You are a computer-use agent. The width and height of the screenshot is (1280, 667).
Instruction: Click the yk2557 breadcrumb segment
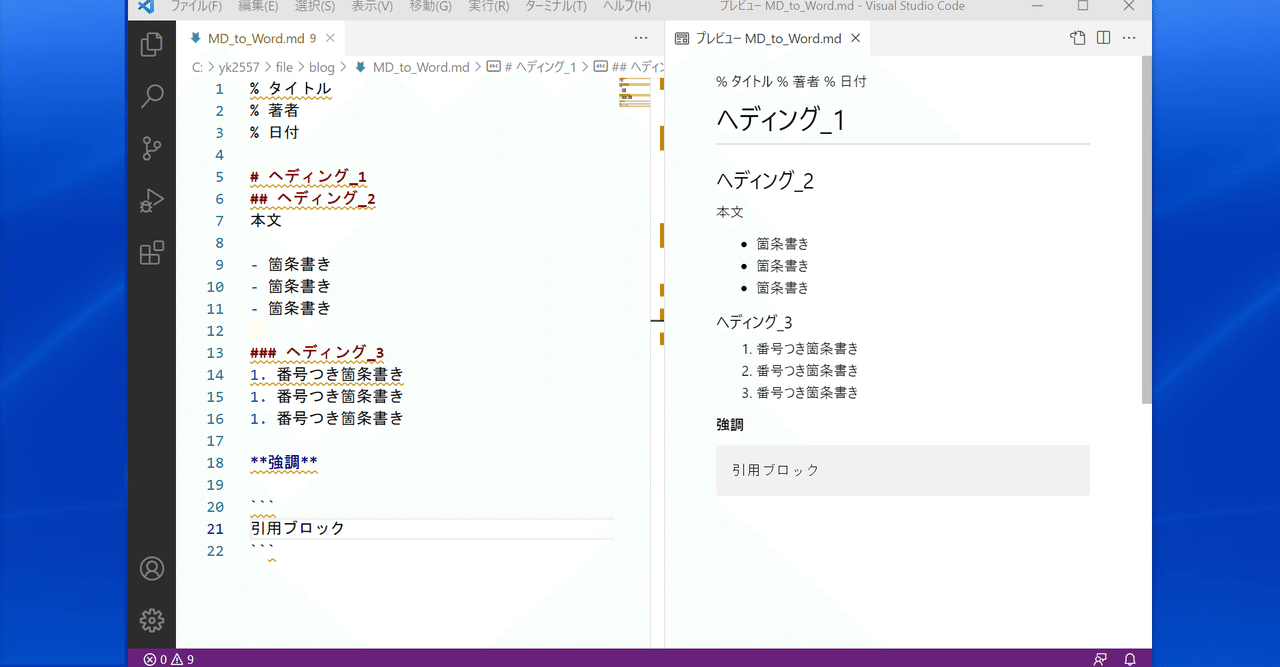tap(239, 67)
